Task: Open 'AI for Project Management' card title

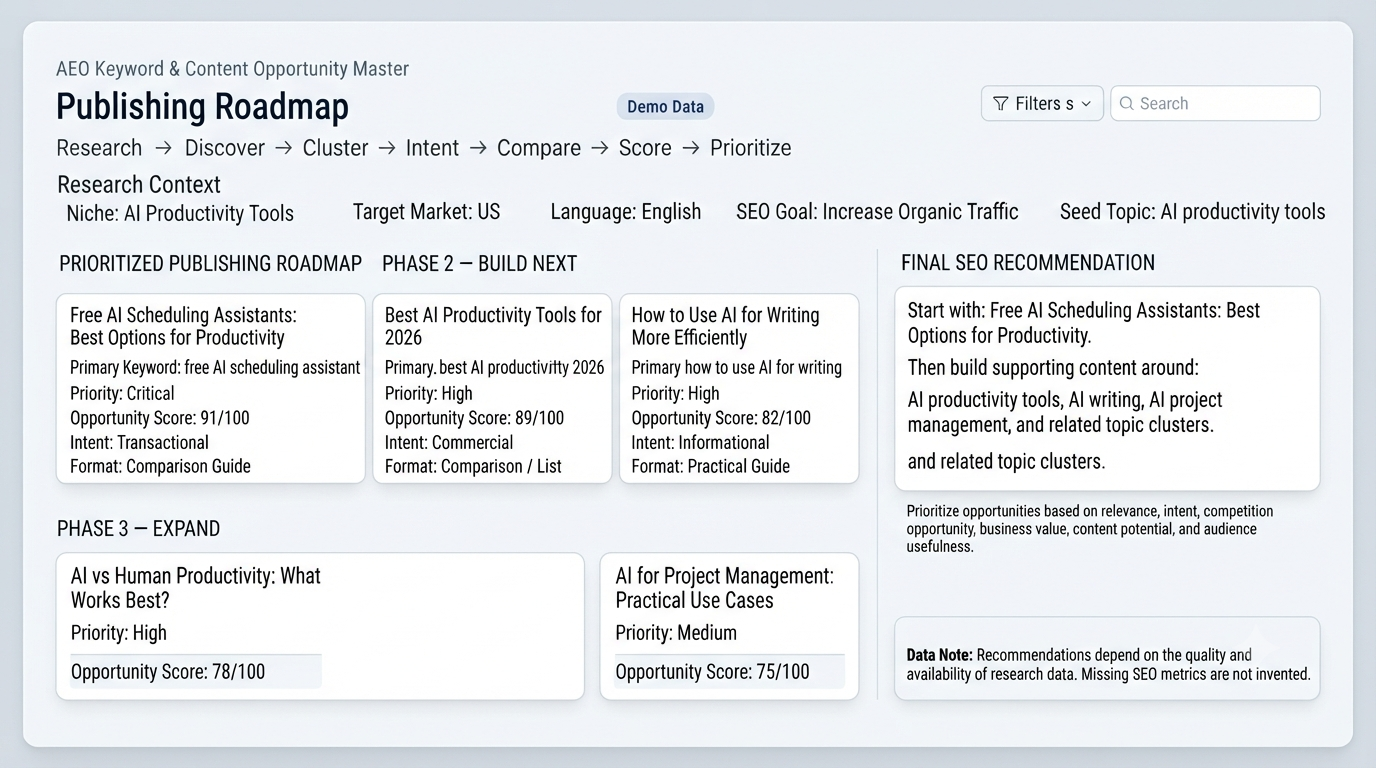Action: coord(724,588)
